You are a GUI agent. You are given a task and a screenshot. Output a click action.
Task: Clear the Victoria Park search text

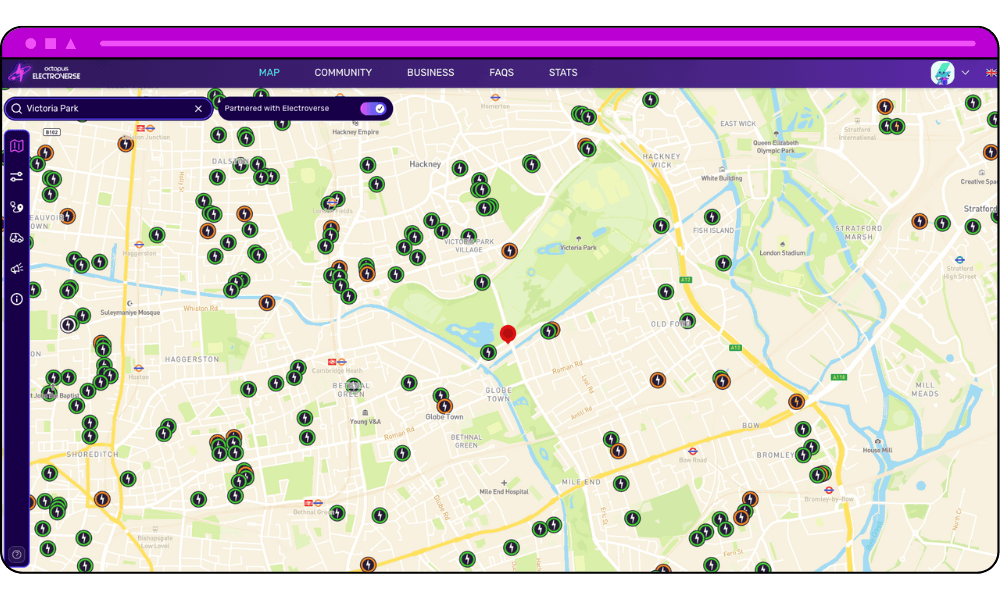(198, 108)
